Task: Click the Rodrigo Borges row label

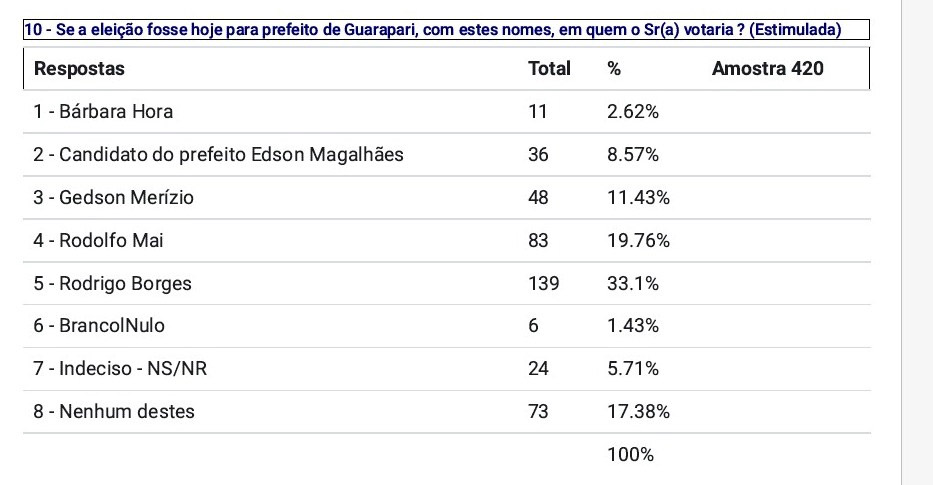Action: pyautogui.click(x=112, y=284)
